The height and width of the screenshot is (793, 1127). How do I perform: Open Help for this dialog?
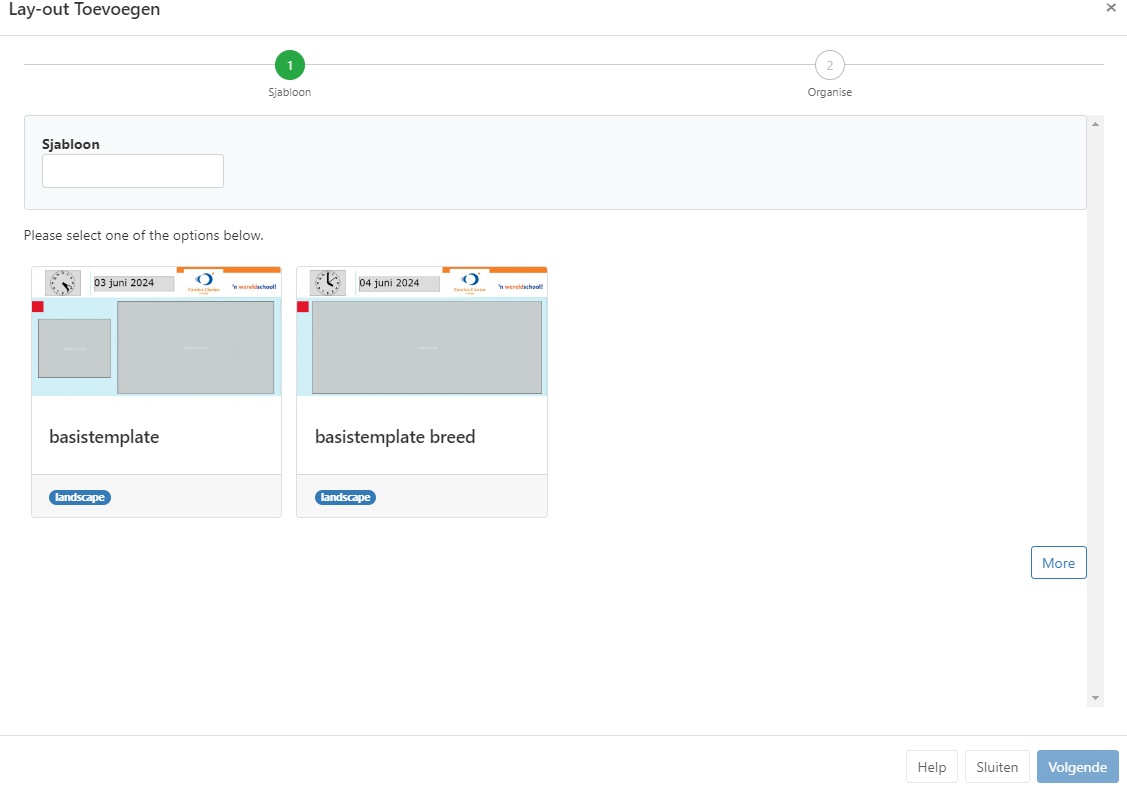pos(931,767)
